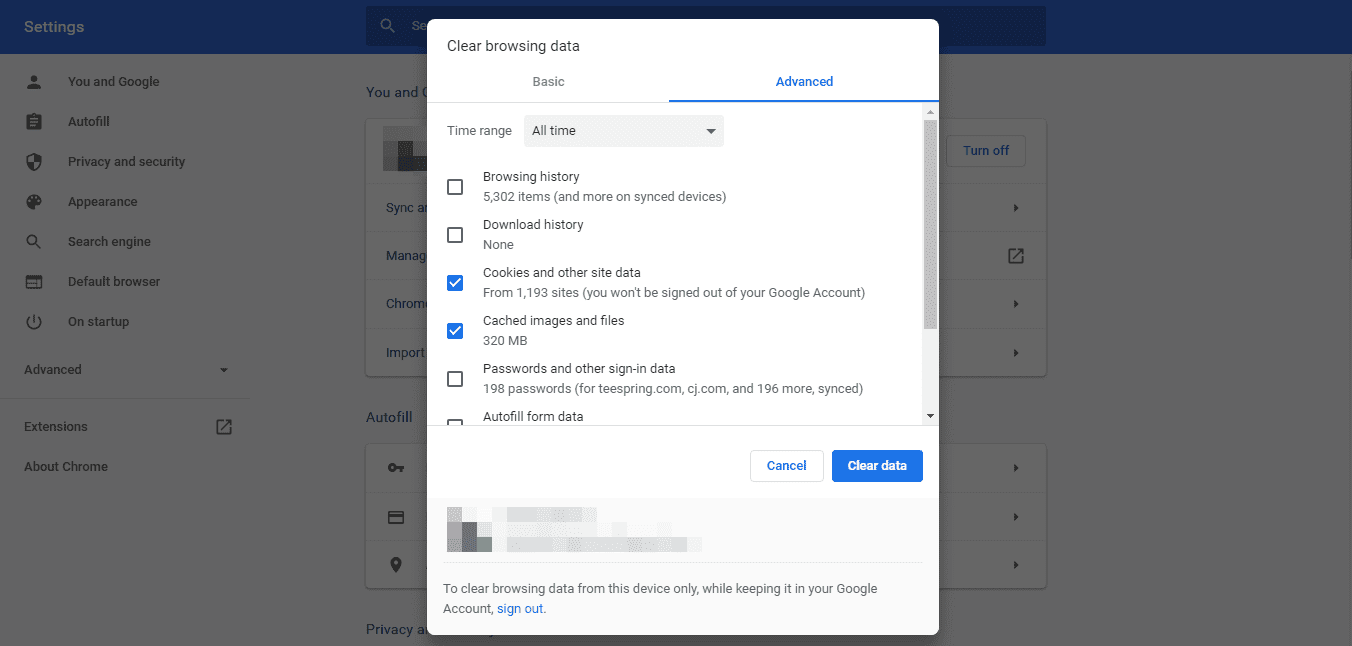Open the Extensions link in sidebar
Image resolution: width=1352 pixels, height=646 pixels.
pyautogui.click(x=56, y=427)
